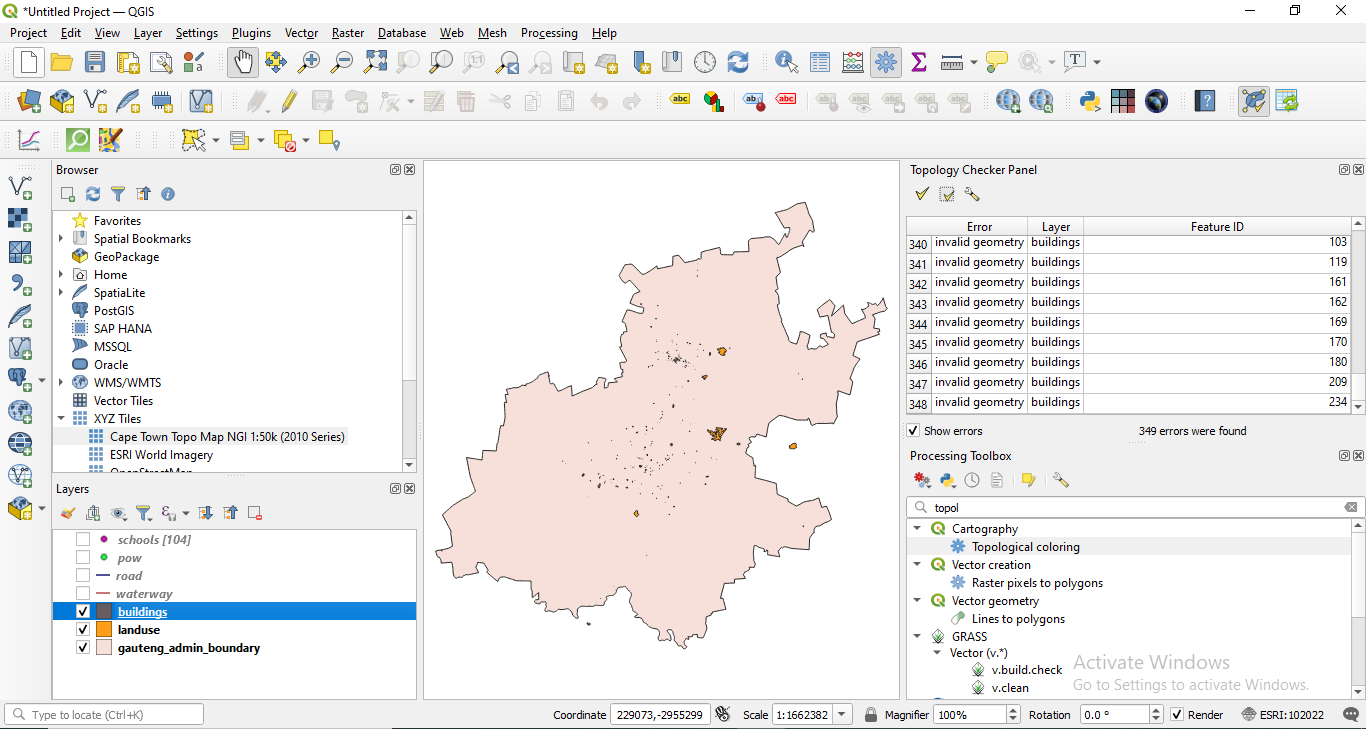Open layer styling brush icon in Layers
The height and width of the screenshot is (729, 1366).
click(x=68, y=513)
